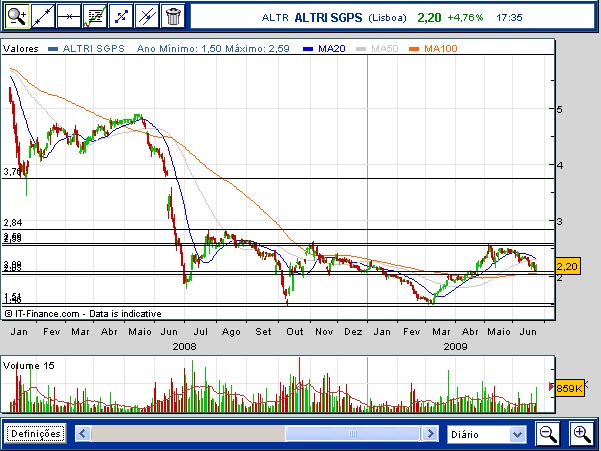Image resolution: width=601 pixels, height=451 pixels.
Task: Select the move/resize line tool
Action: tap(121, 16)
